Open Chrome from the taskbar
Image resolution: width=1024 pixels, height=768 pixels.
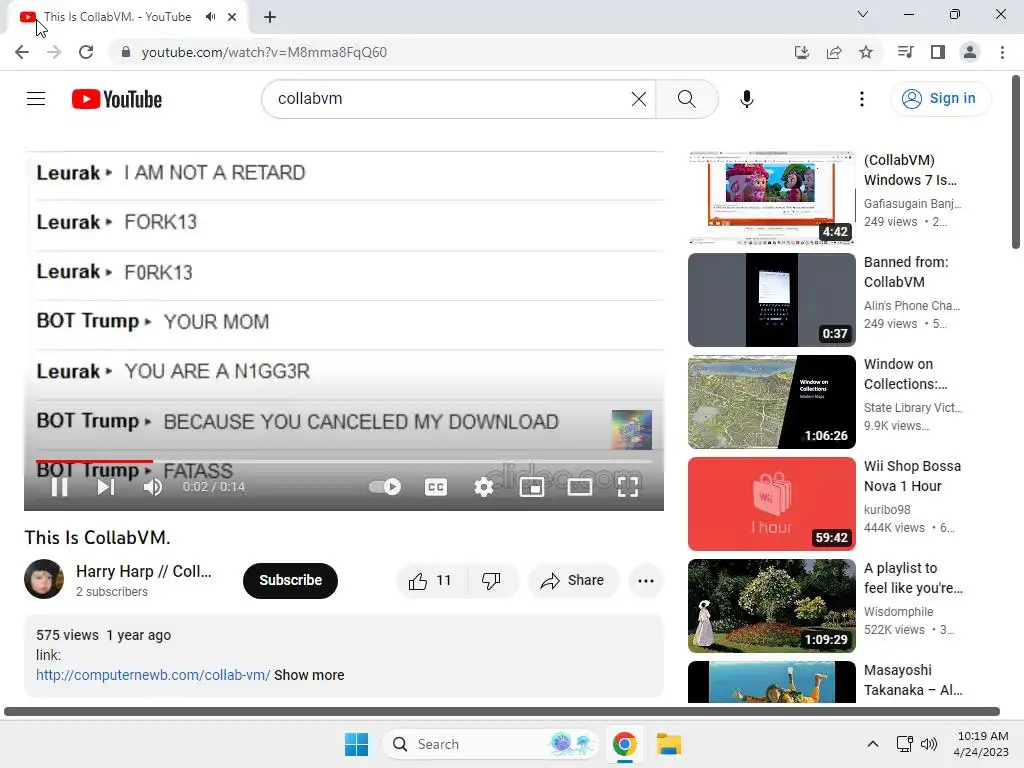point(624,744)
